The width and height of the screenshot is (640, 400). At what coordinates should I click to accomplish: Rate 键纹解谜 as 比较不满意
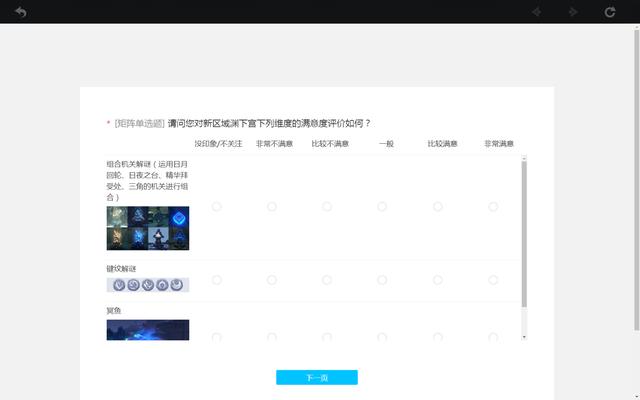pos(327,280)
